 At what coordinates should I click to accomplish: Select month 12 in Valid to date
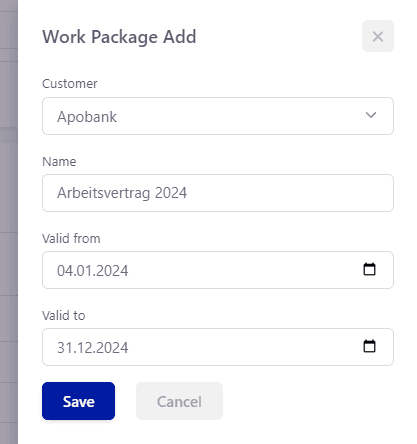[x=80, y=348]
